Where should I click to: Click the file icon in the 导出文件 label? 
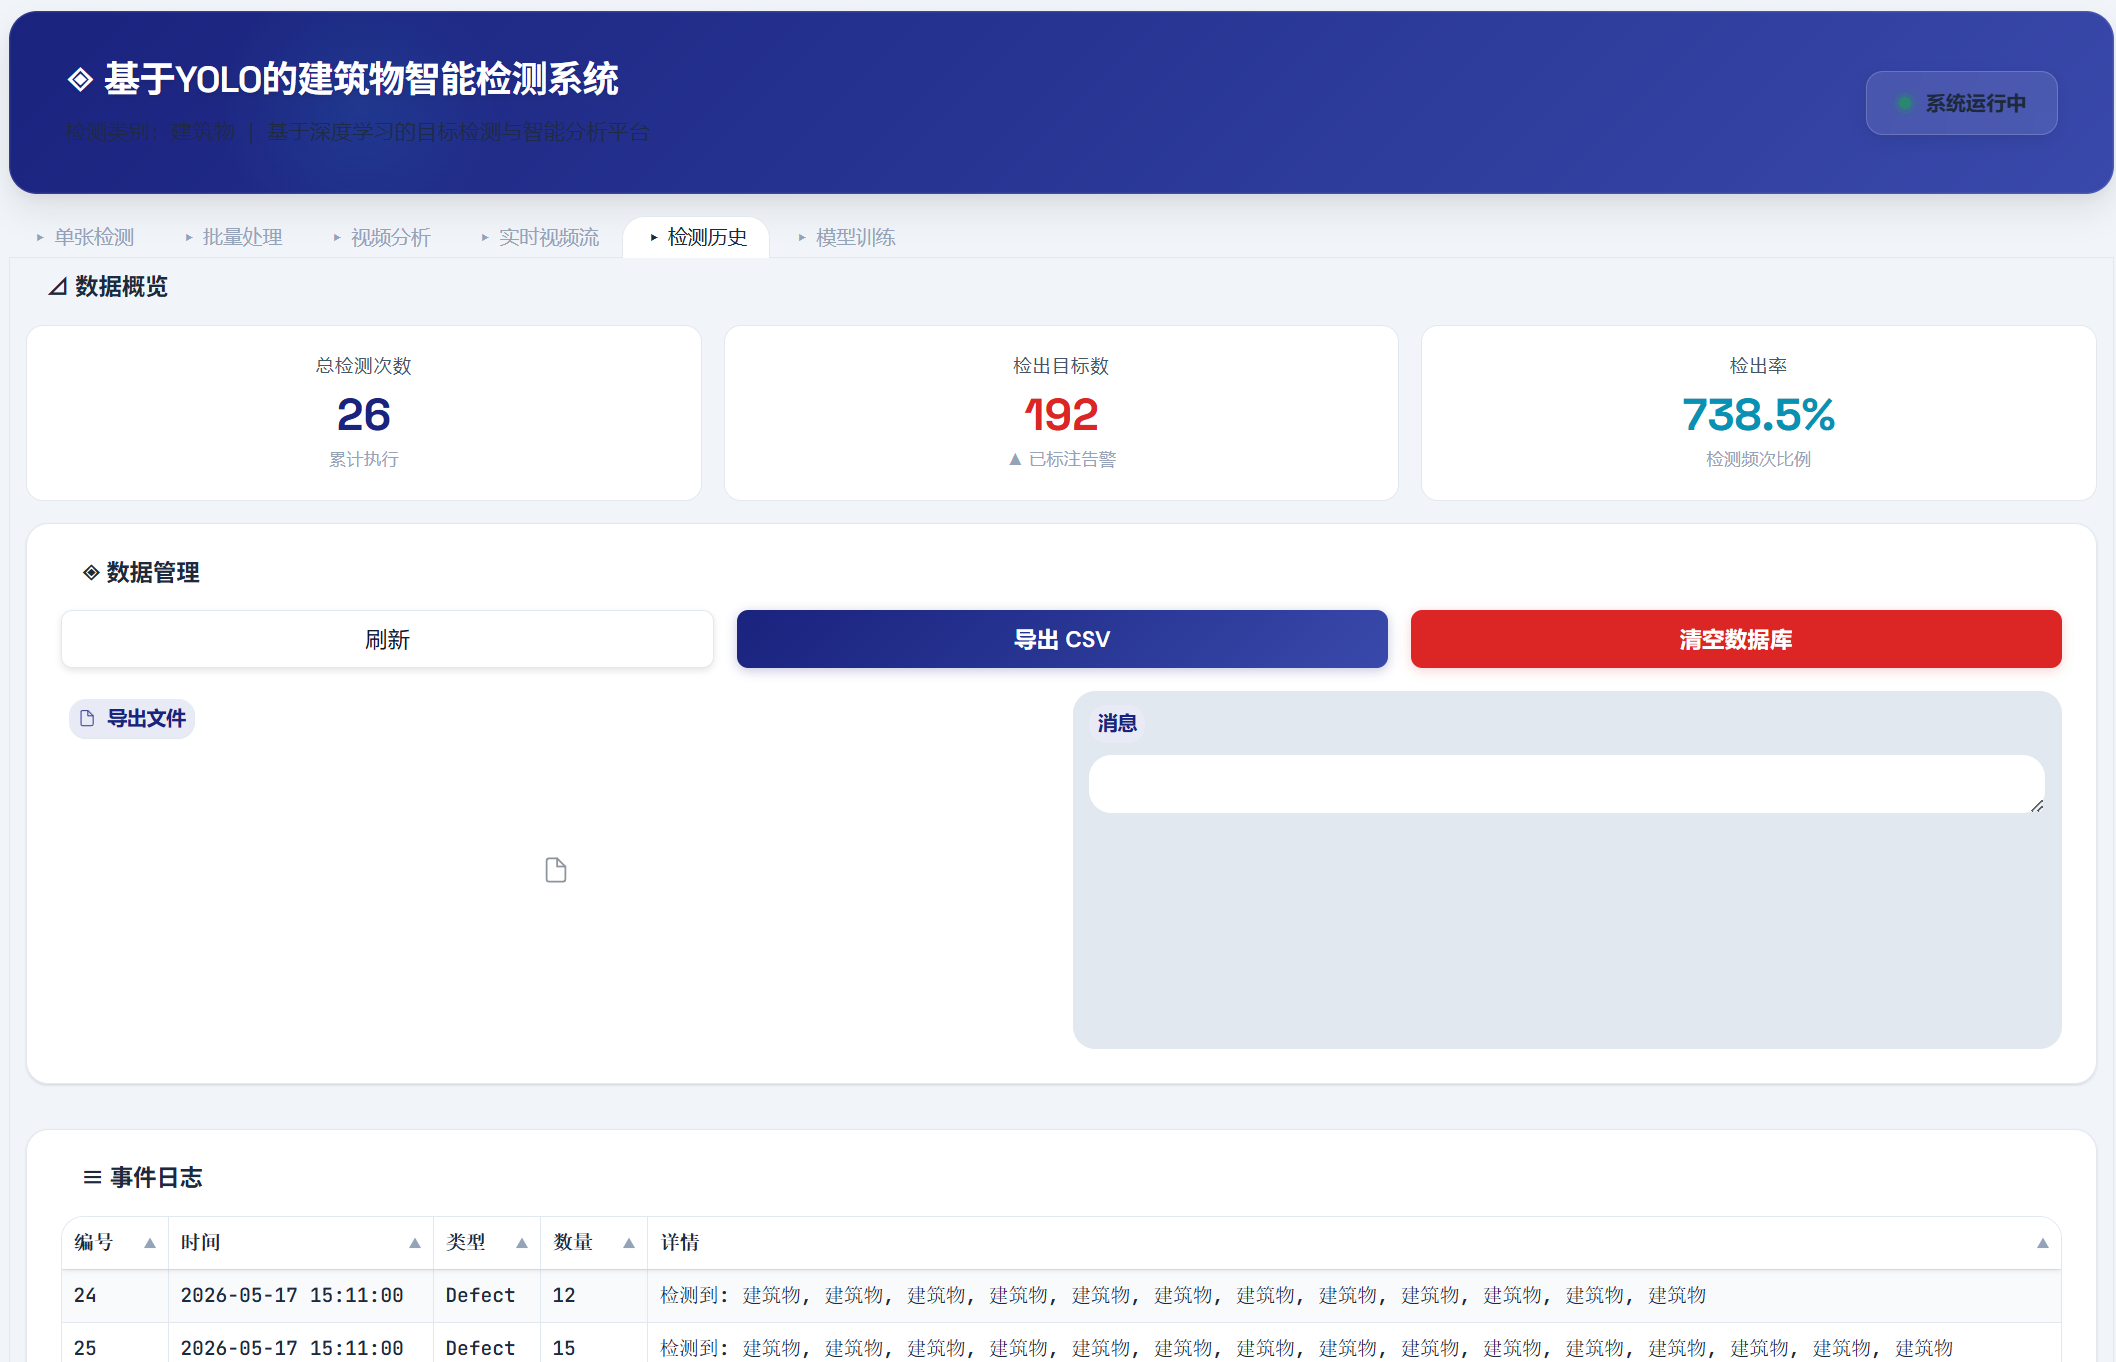coord(87,718)
